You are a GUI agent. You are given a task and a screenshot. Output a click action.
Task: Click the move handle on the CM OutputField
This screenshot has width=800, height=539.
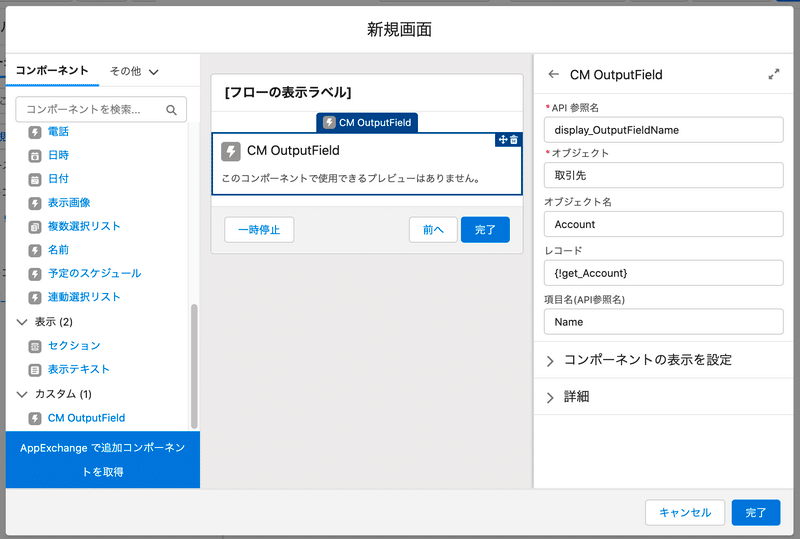click(x=503, y=140)
